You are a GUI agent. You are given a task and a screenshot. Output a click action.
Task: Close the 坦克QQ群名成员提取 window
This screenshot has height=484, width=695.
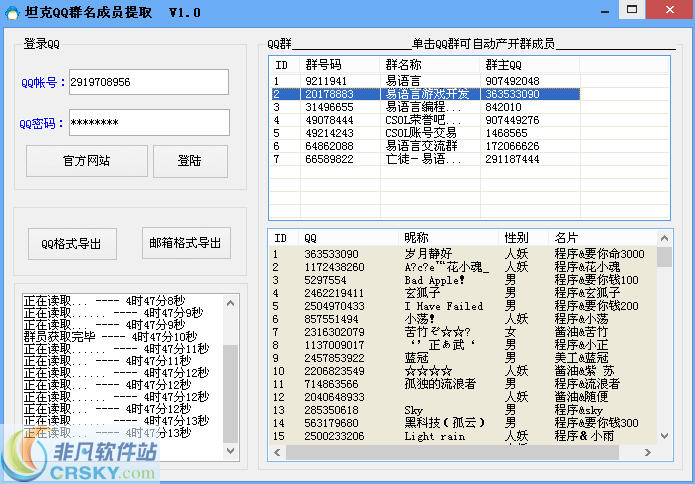pyautogui.click(x=670, y=10)
